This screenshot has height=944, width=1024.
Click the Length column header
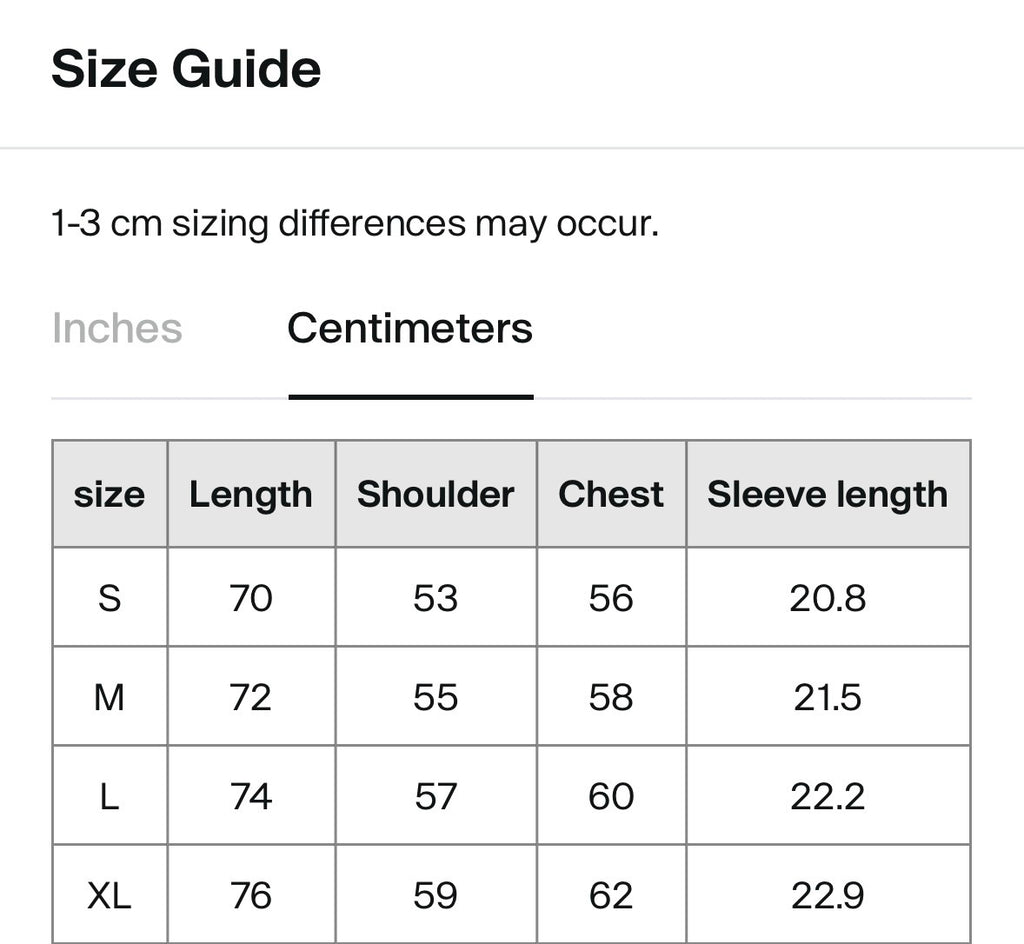coord(251,494)
